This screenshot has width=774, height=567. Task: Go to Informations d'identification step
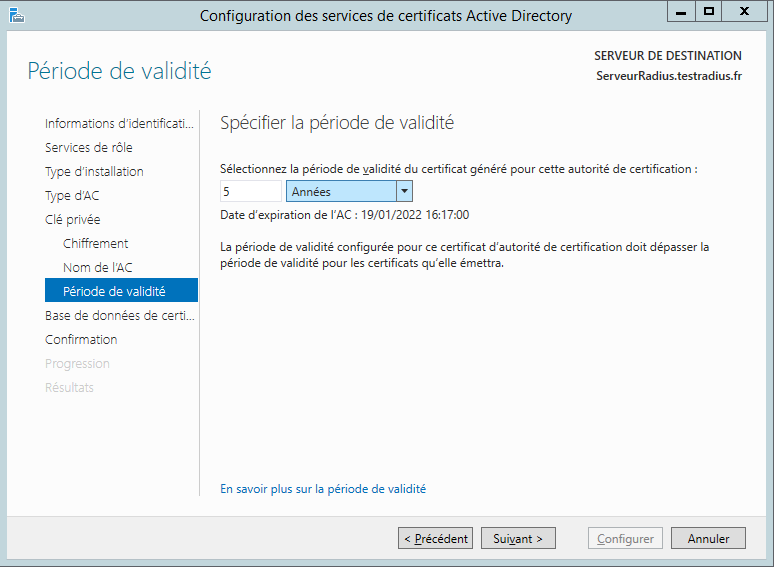119,123
